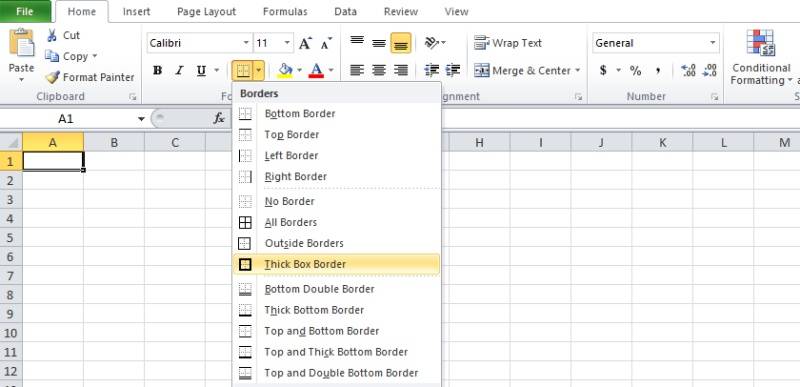Choose No Border from the menu

click(337, 201)
